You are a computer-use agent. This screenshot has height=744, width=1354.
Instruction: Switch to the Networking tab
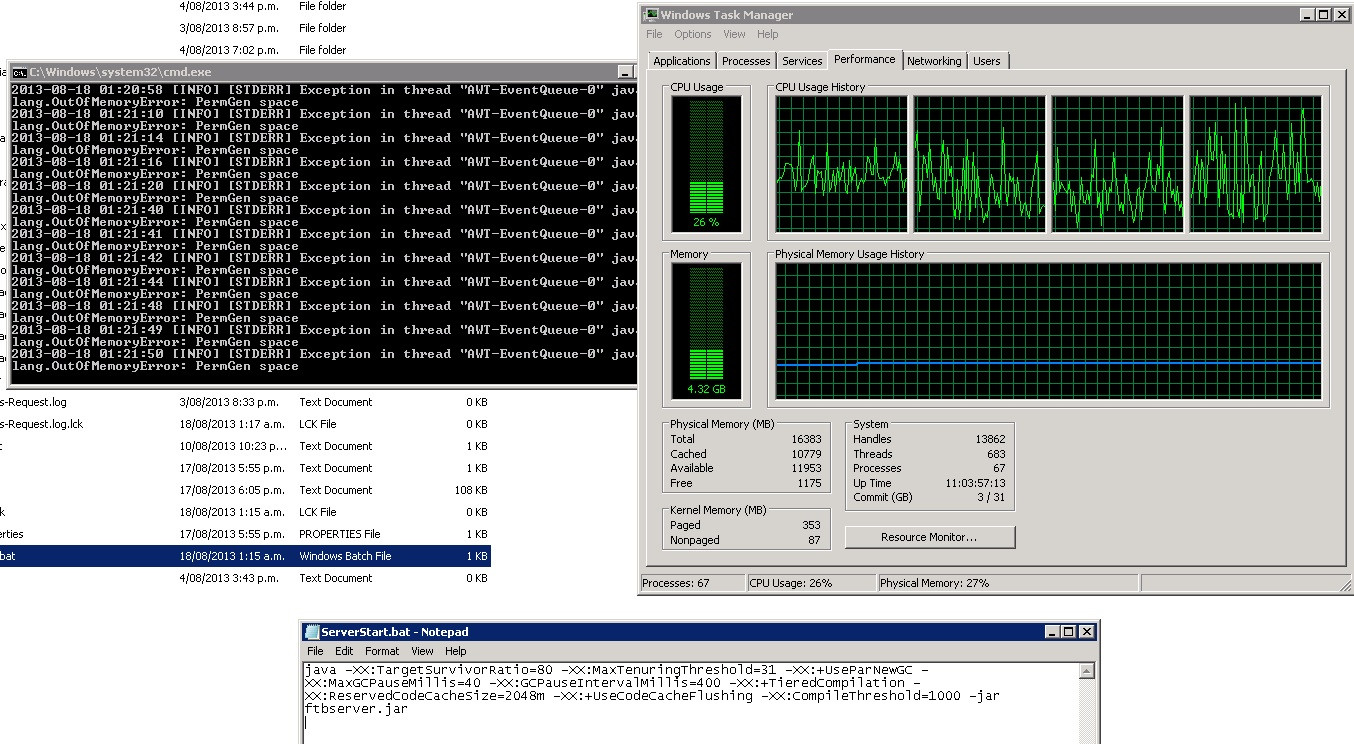pos(934,61)
